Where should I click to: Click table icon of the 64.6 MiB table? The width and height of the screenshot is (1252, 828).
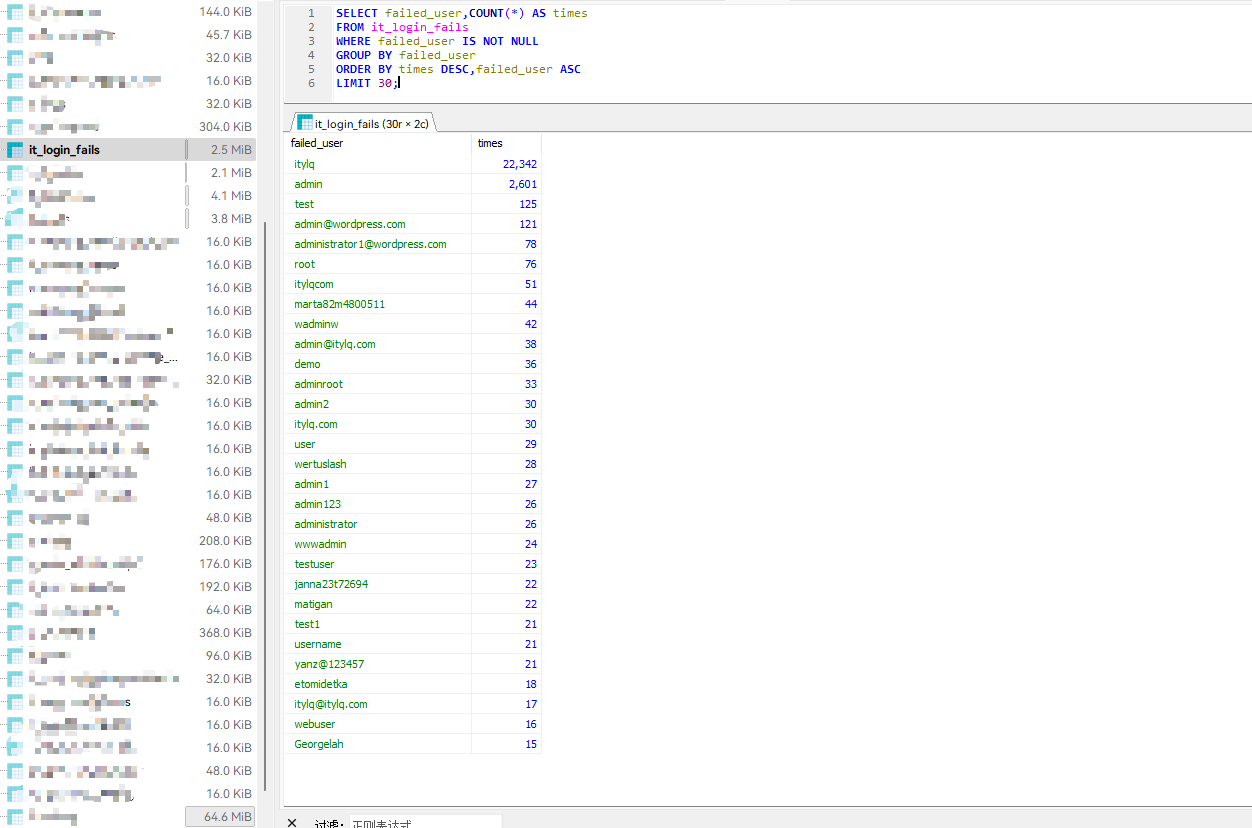pos(15,817)
